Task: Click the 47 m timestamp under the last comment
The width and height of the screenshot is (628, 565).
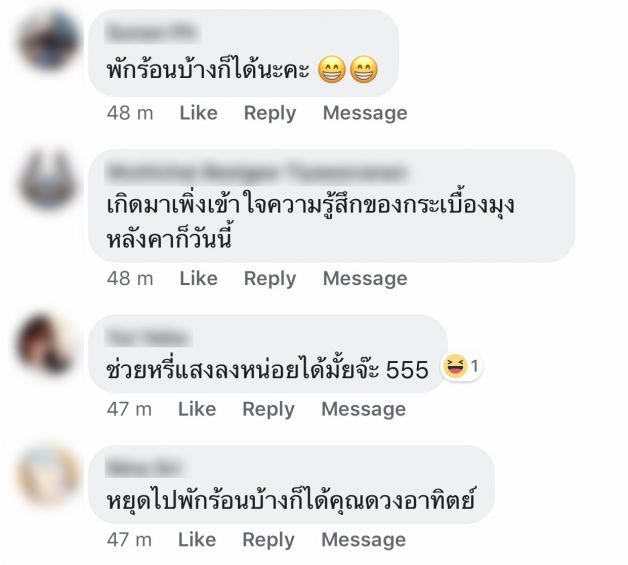Action: (129, 539)
